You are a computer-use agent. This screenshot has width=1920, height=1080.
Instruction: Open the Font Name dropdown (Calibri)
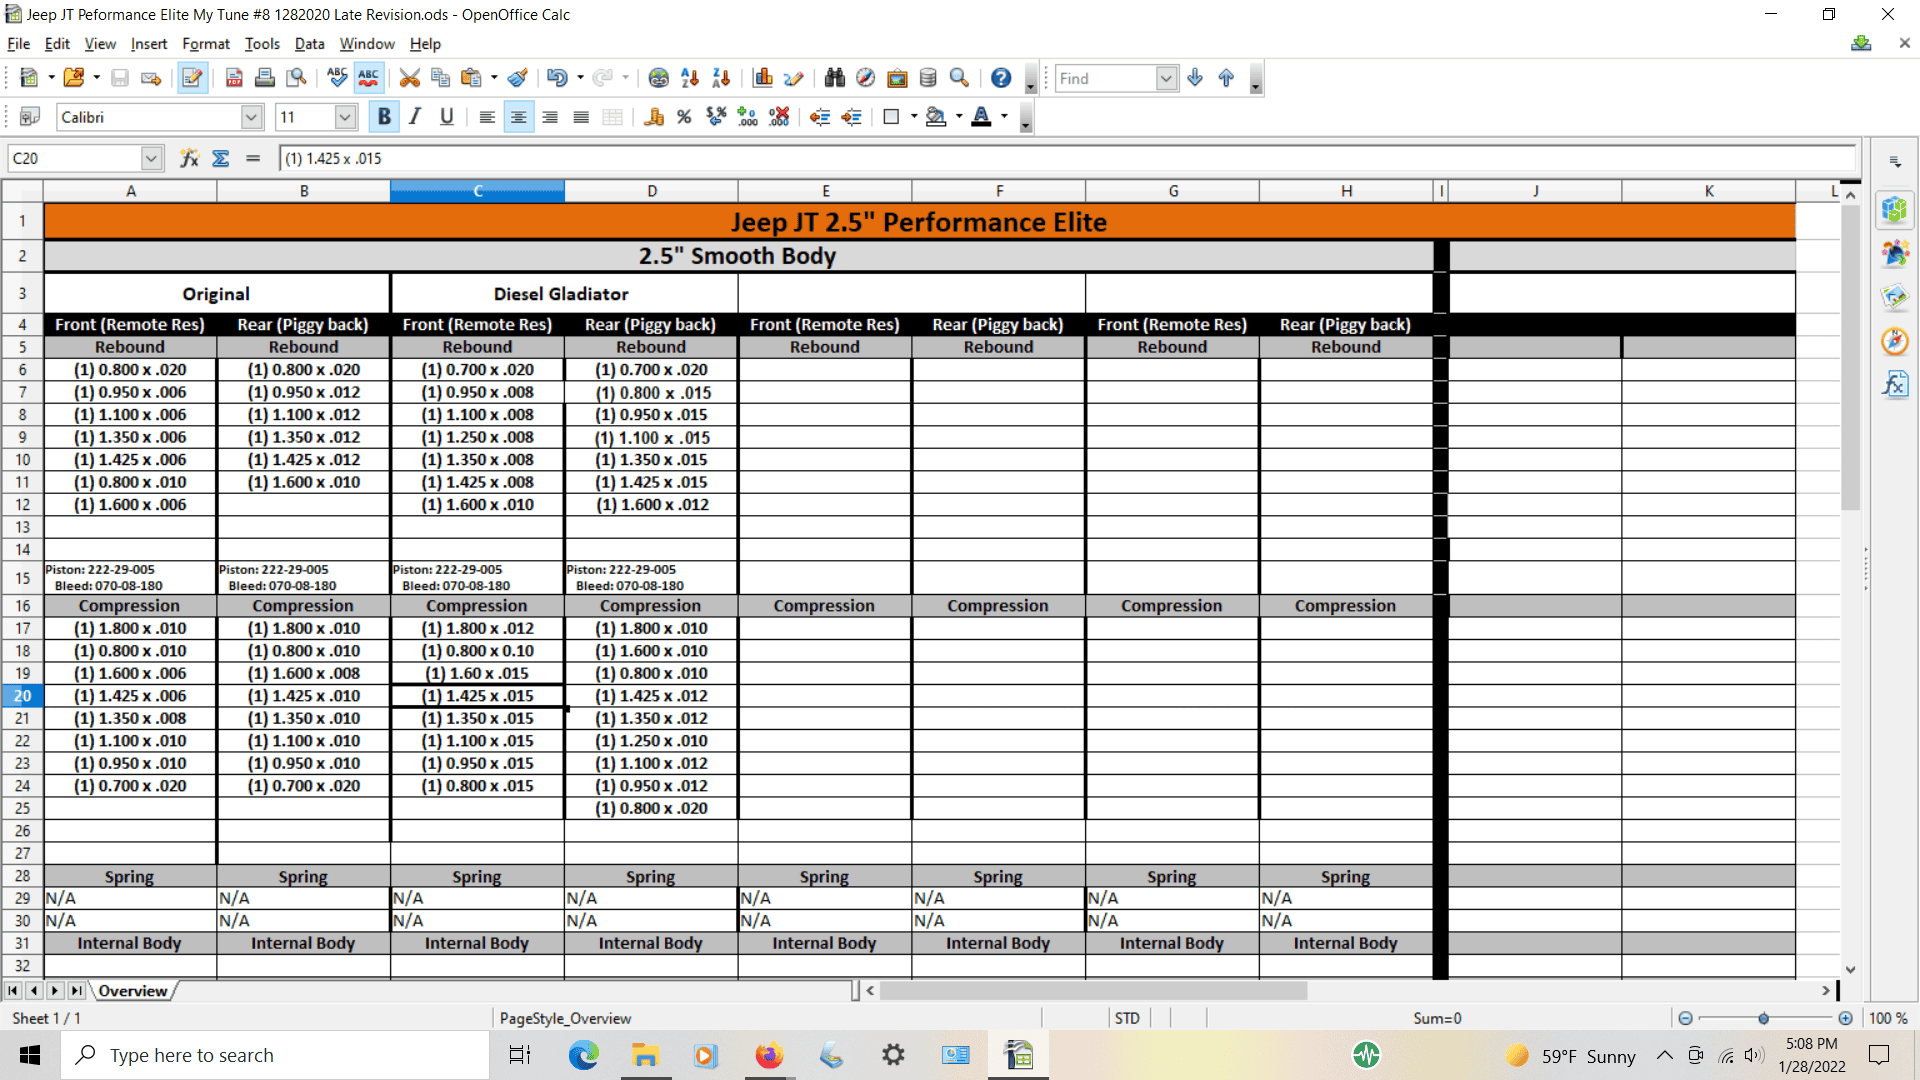click(251, 117)
